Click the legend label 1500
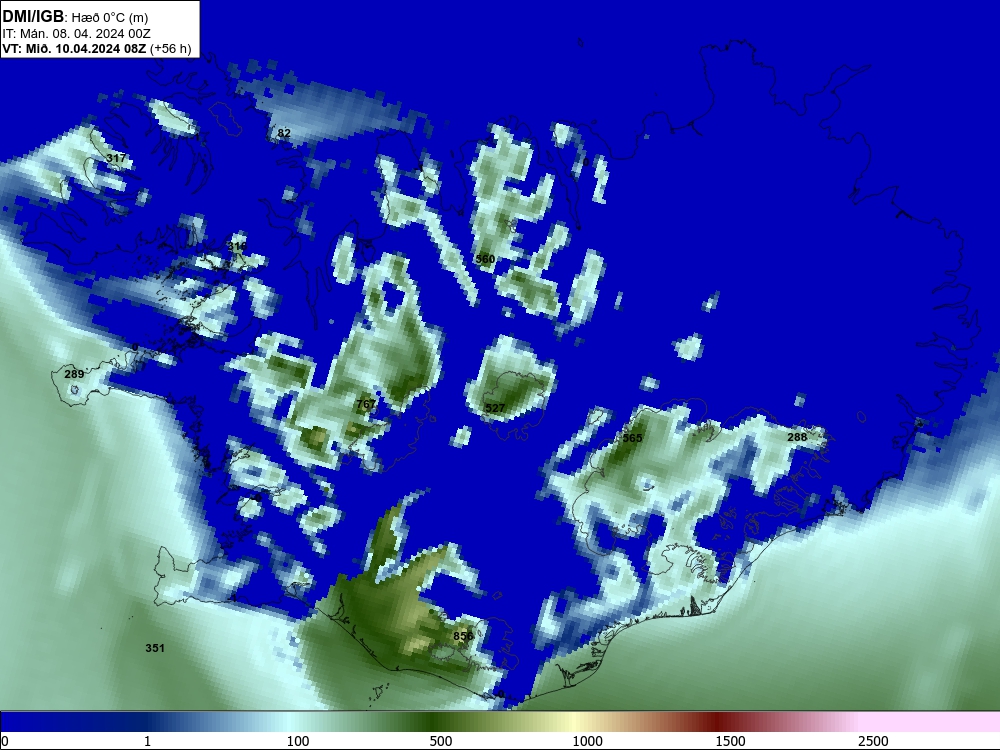The height and width of the screenshot is (750, 1000). pos(730,741)
